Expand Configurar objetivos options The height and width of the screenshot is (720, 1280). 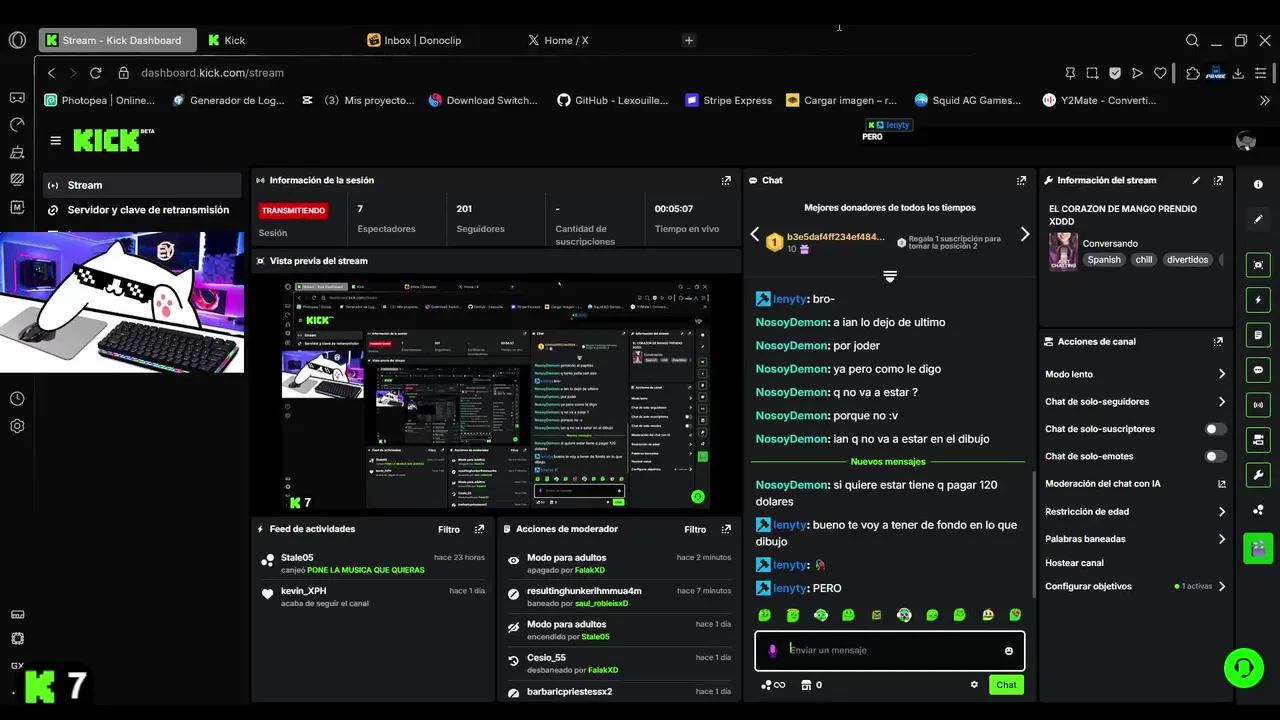pos(1222,587)
